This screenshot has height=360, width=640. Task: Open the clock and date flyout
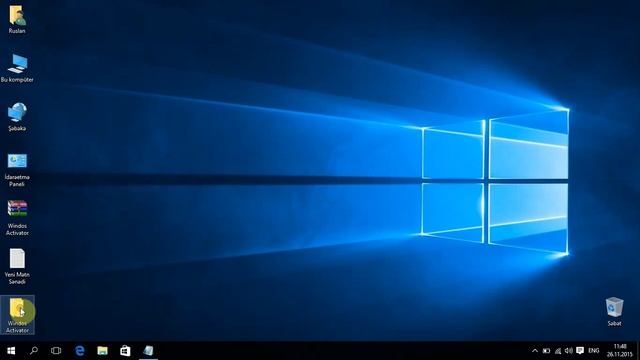[x=619, y=351]
